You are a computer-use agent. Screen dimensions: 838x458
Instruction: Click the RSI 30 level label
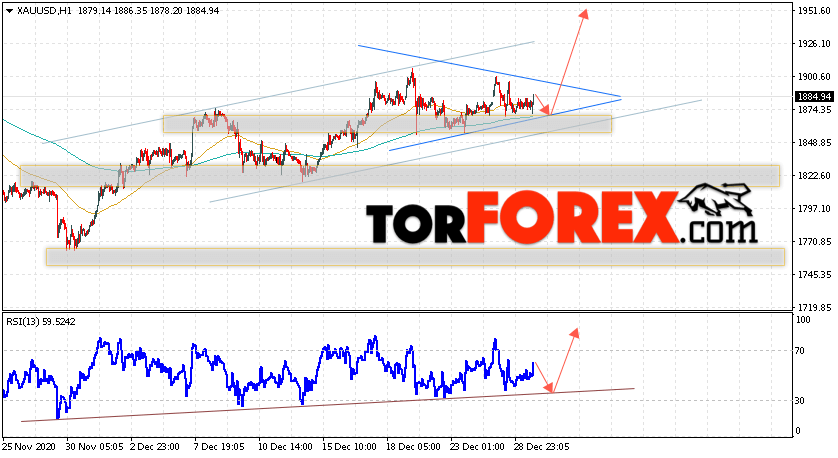[800, 400]
